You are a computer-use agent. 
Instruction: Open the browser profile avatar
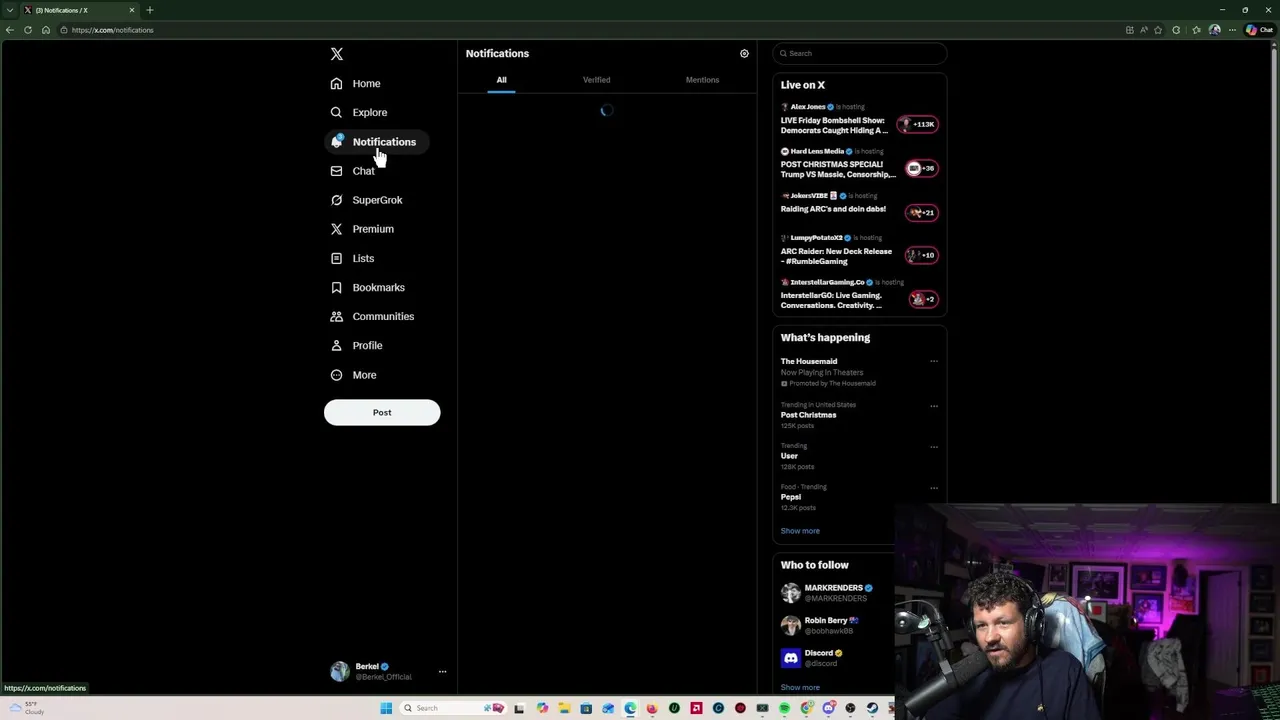(x=1214, y=30)
